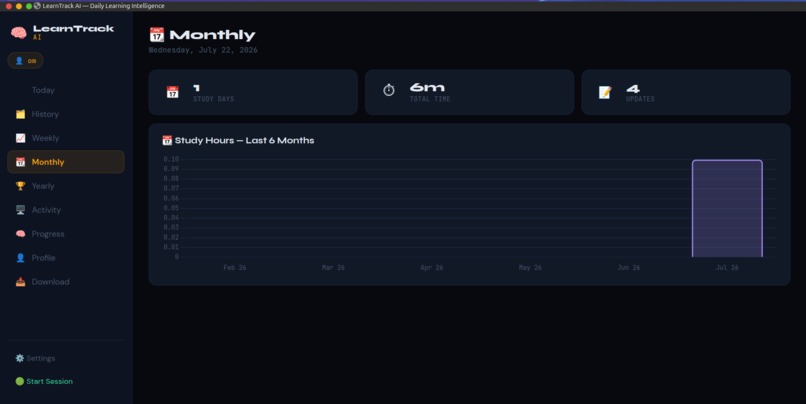This screenshot has width=806, height=404.
Task: Click the 'Updates' stat card
Action: pyautogui.click(x=686, y=93)
